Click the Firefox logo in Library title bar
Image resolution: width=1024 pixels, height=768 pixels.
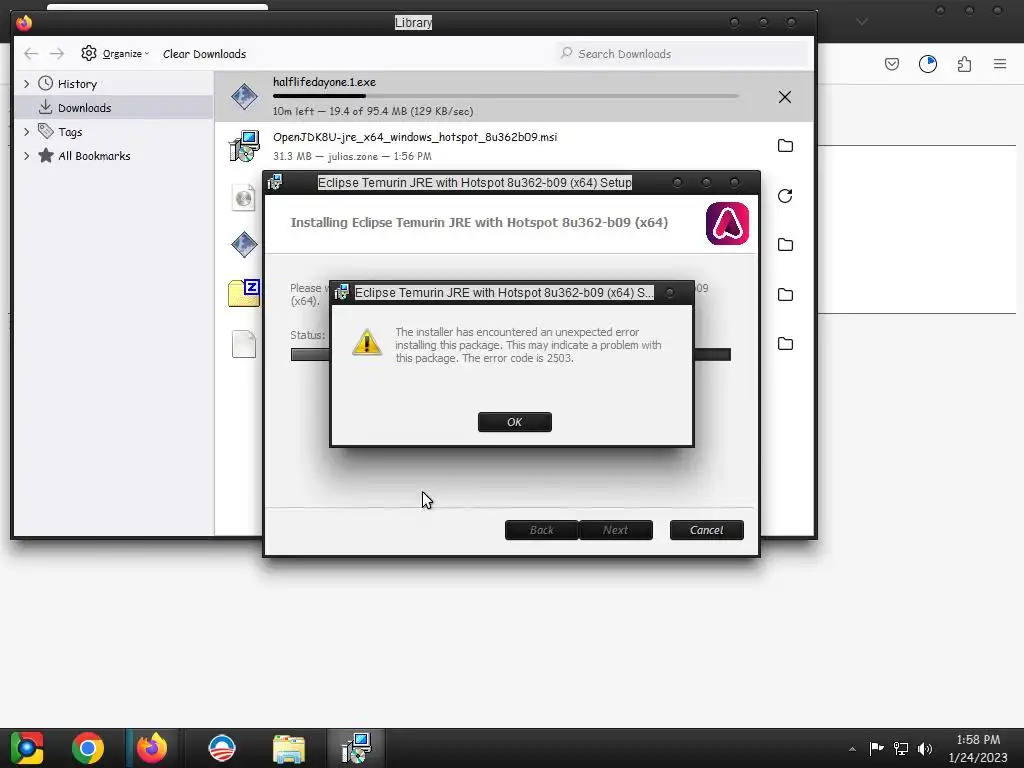[x=24, y=24]
